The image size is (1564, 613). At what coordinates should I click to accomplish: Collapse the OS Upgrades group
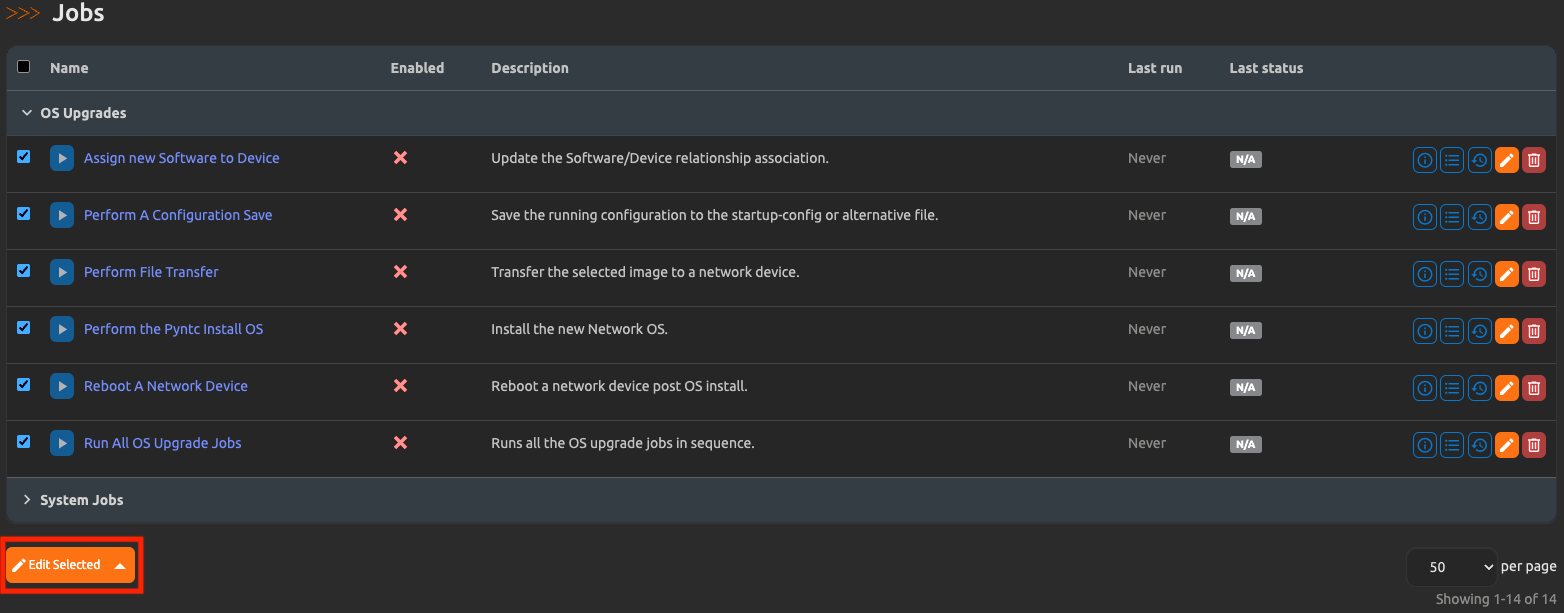click(x=27, y=113)
